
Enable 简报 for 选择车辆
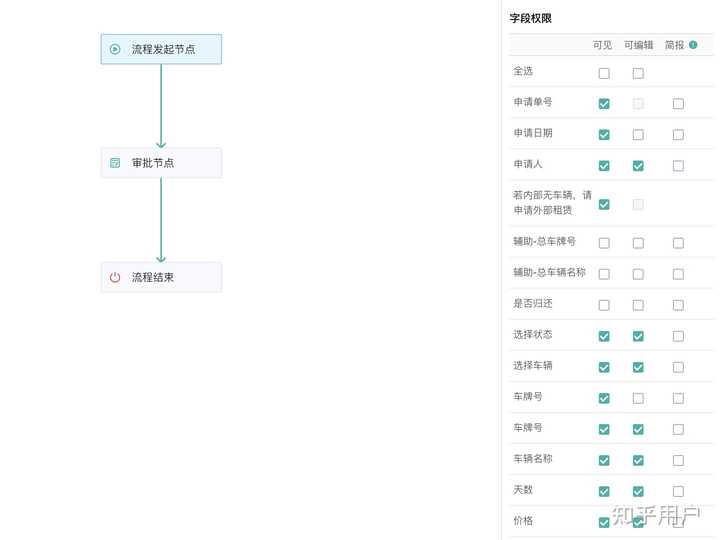(678, 367)
